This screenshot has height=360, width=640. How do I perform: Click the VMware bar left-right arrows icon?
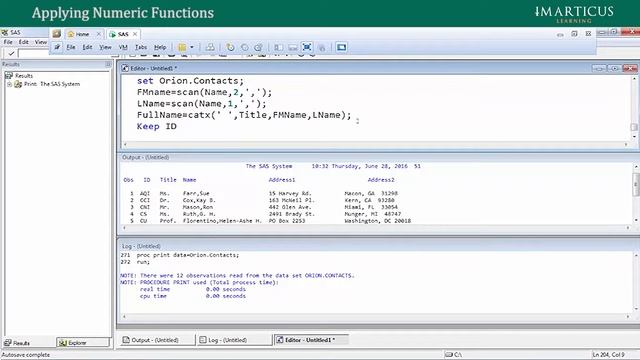pos(560,35)
